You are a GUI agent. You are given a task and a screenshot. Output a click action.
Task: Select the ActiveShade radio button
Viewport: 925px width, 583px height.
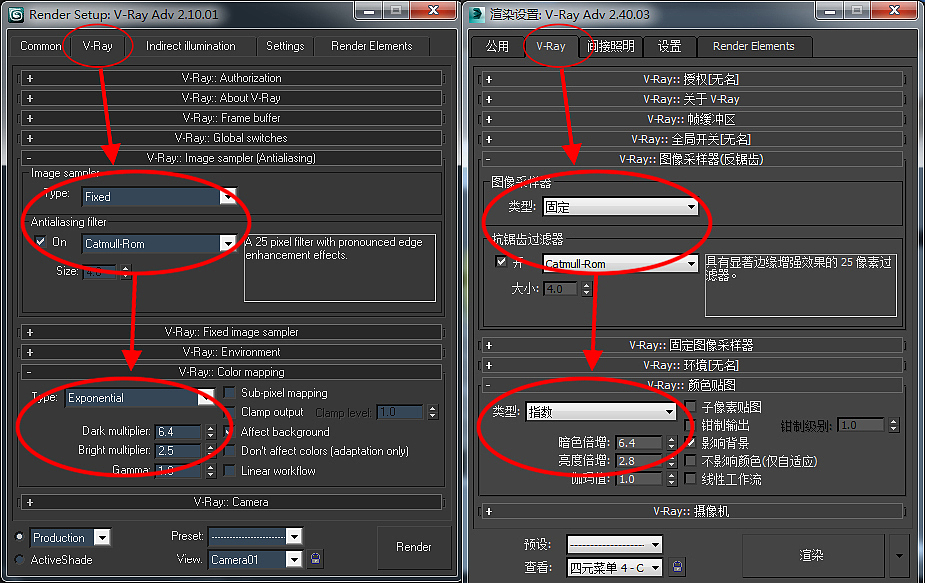coord(19,559)
